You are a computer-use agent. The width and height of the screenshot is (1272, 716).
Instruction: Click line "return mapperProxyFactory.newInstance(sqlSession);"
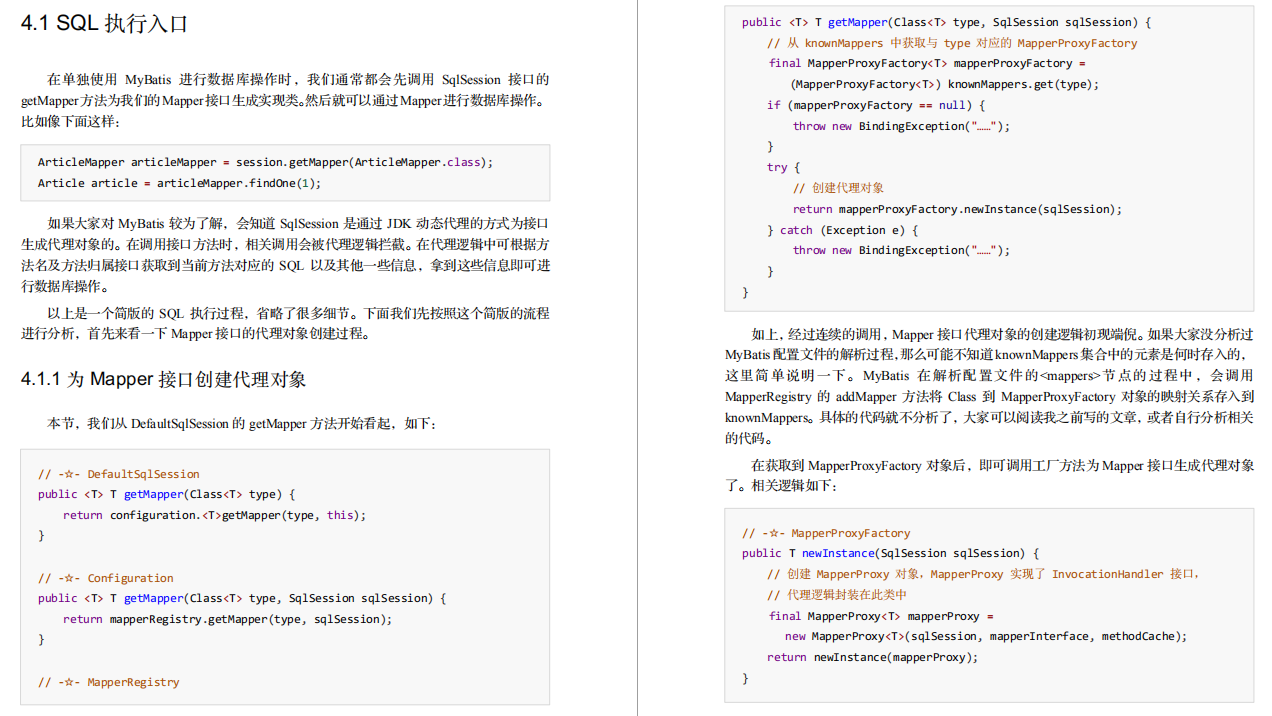958,209
